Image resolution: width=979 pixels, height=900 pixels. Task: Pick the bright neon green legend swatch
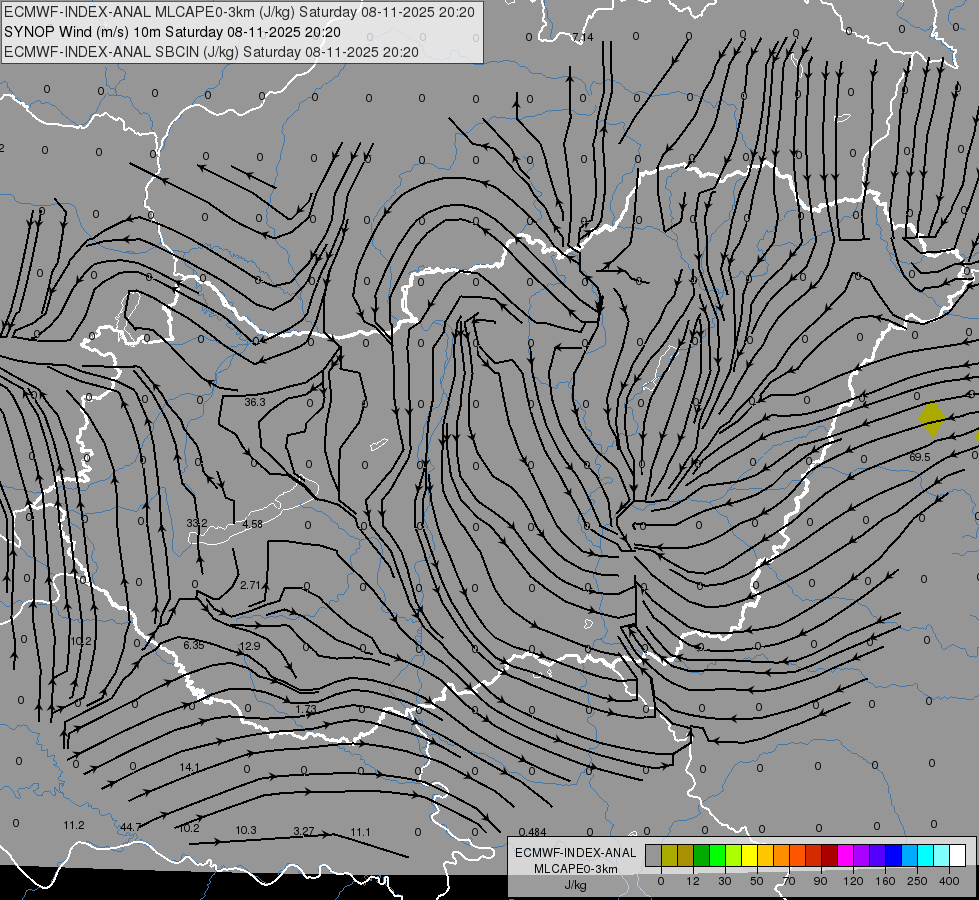pos(717,856)
